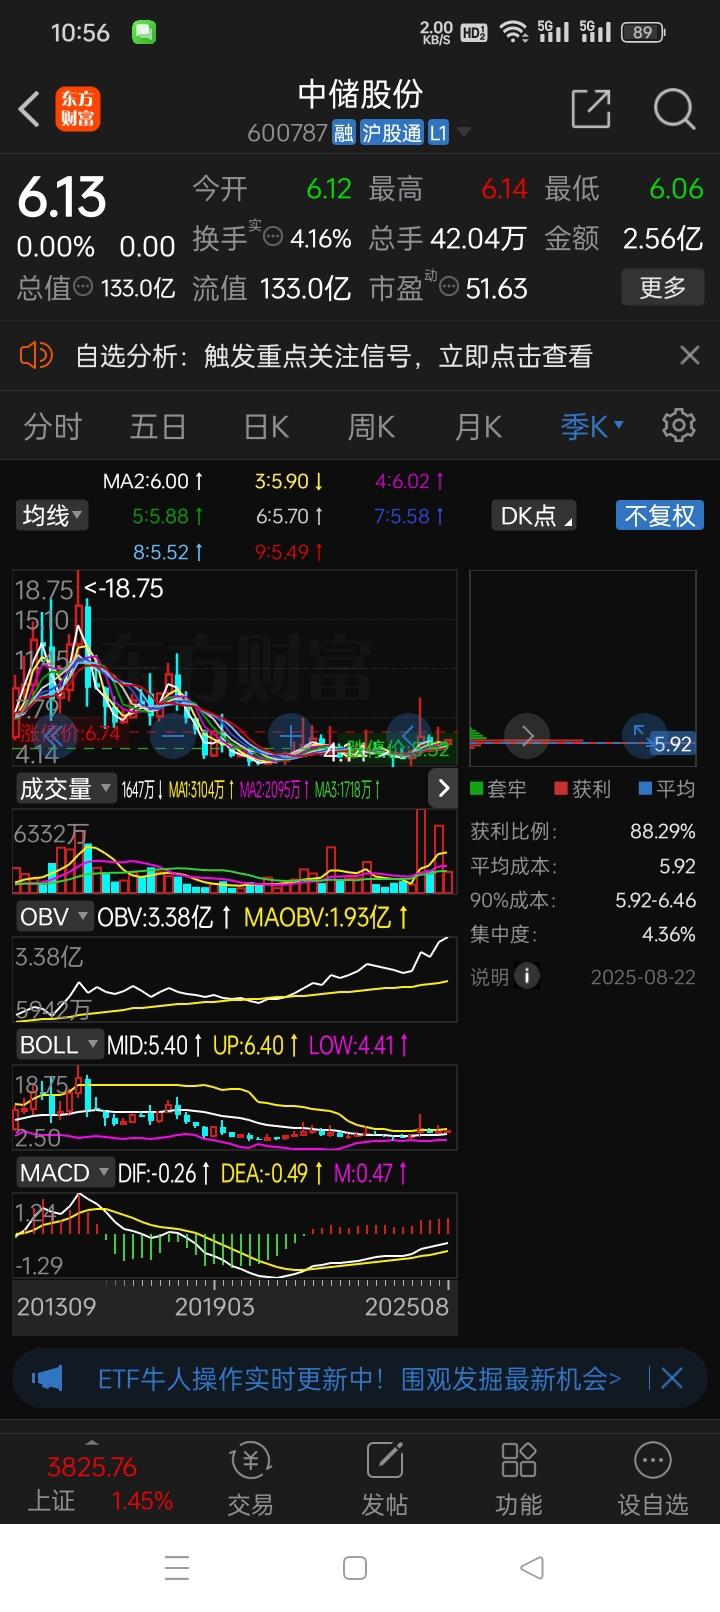Open the MACD indicator dropdown
This screenshot has width=720, height=1612.
pos(64,1173)
